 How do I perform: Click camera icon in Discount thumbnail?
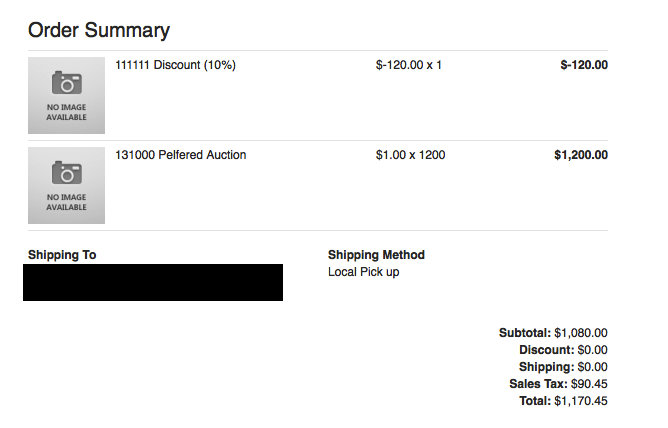[66, 83]
